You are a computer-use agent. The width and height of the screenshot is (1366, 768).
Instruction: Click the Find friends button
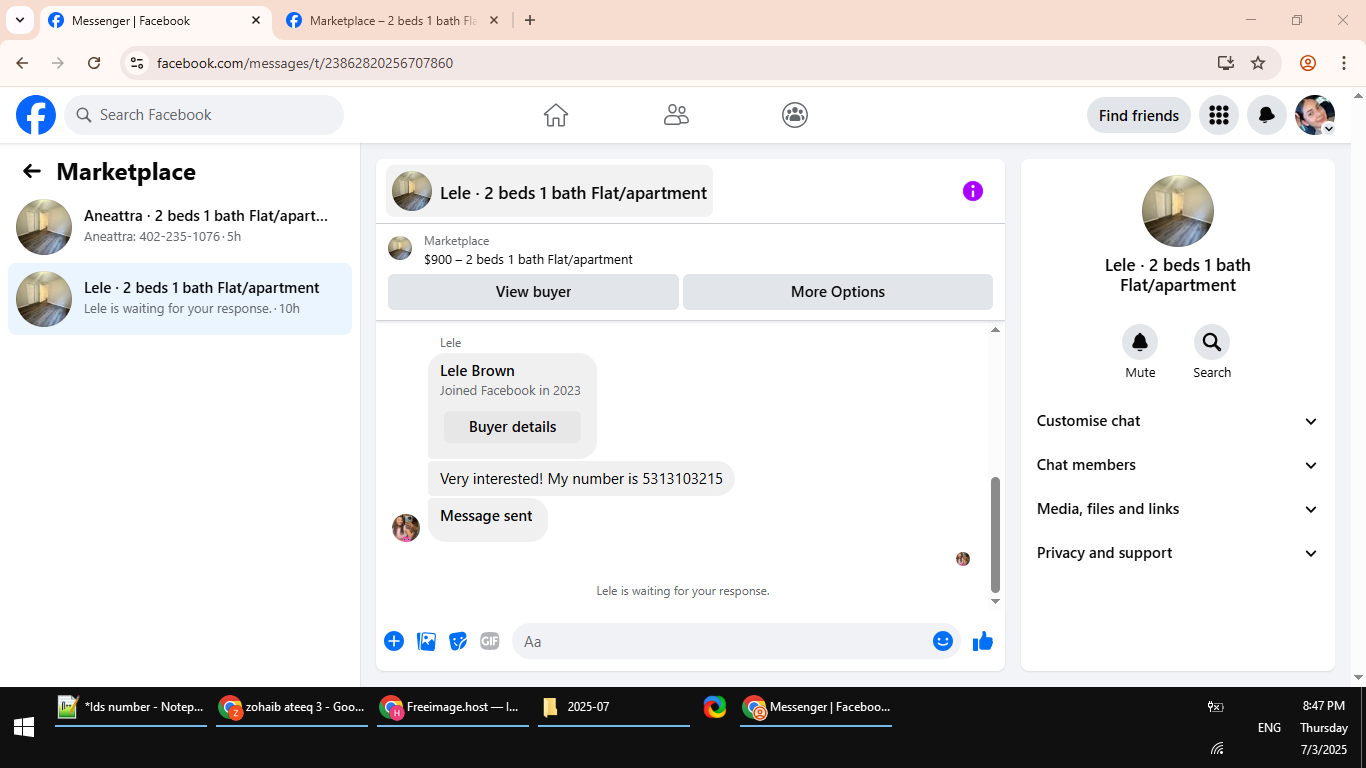coord(1139,115)
